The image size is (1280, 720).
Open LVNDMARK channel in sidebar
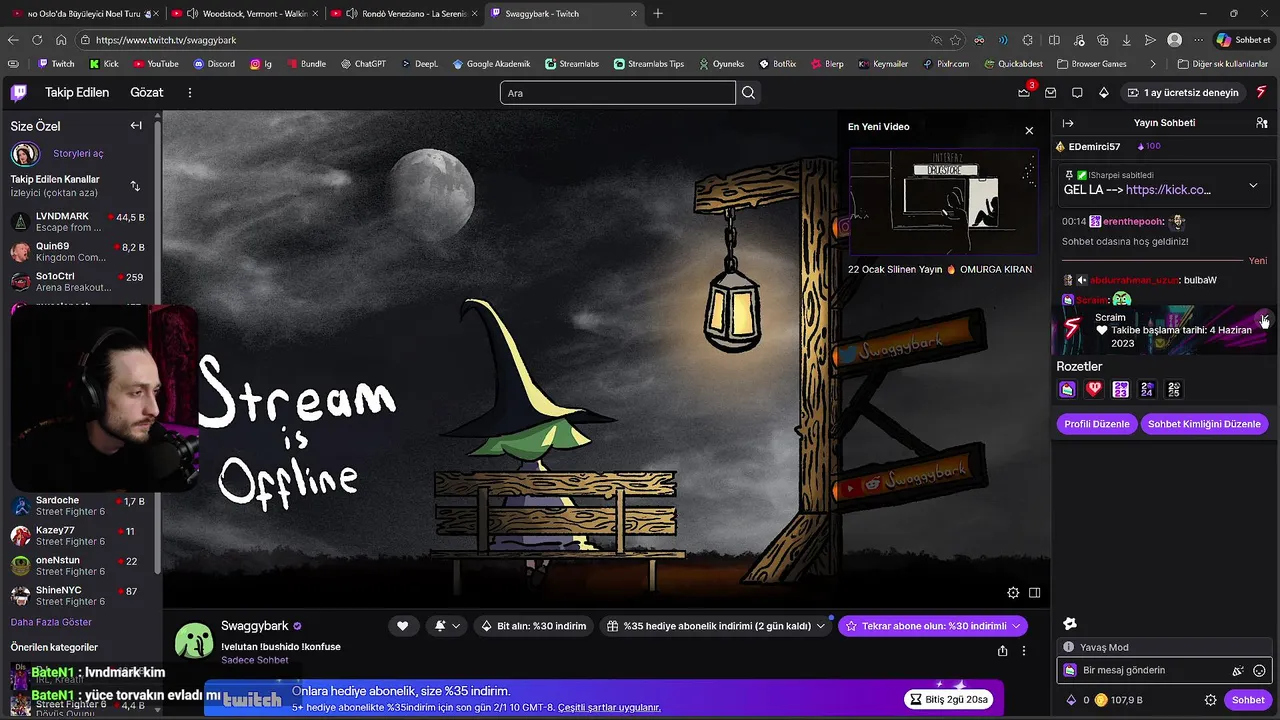pyautogui.click(x=78, y=222)
